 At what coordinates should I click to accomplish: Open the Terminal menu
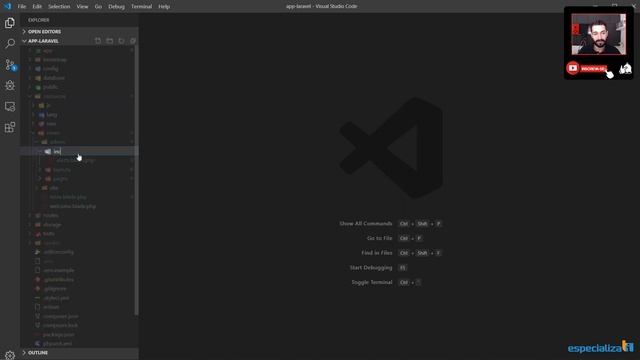(x=141, y=7)
